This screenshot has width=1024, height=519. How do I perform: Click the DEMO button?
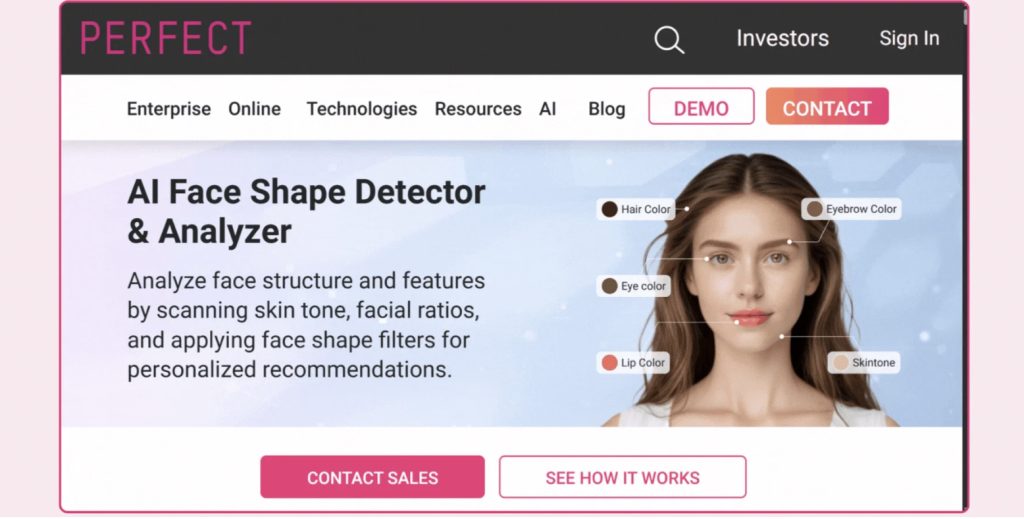[701, 106]
